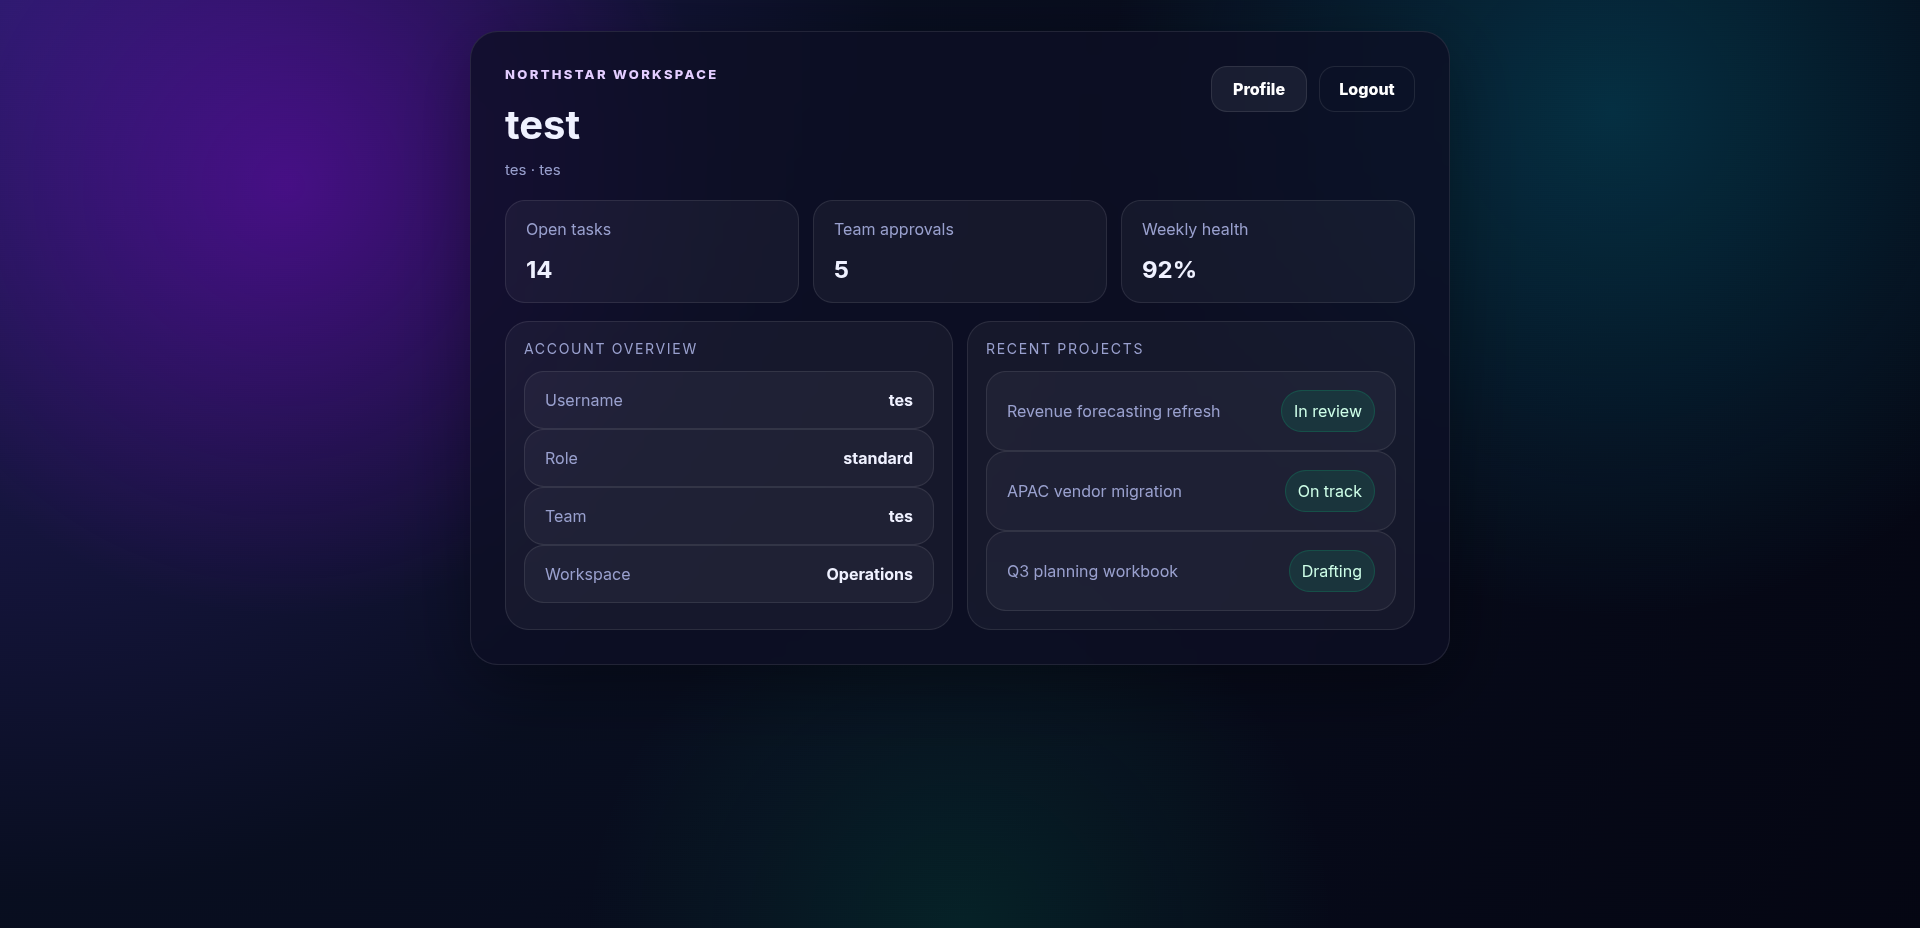Click the In review status badge
Viewport: 1920px width, 928px height.
(1327, 411)
